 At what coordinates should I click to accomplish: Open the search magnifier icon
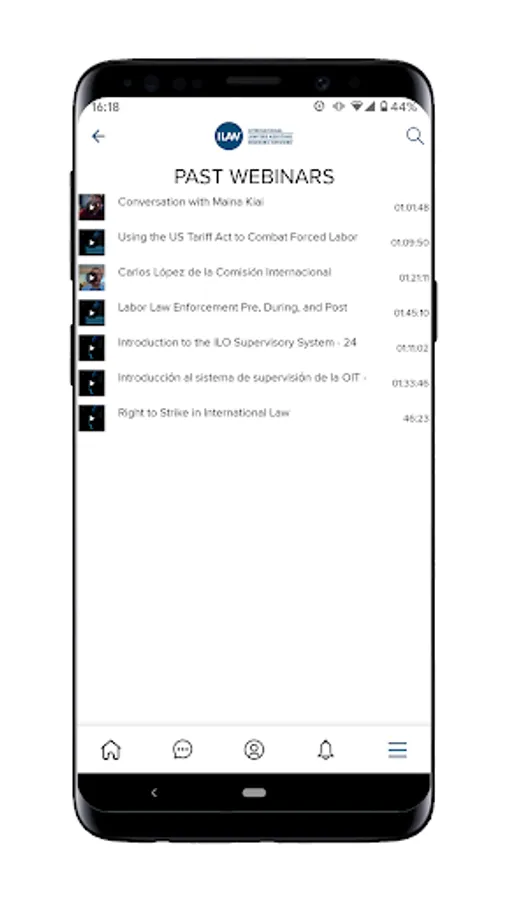415,136
